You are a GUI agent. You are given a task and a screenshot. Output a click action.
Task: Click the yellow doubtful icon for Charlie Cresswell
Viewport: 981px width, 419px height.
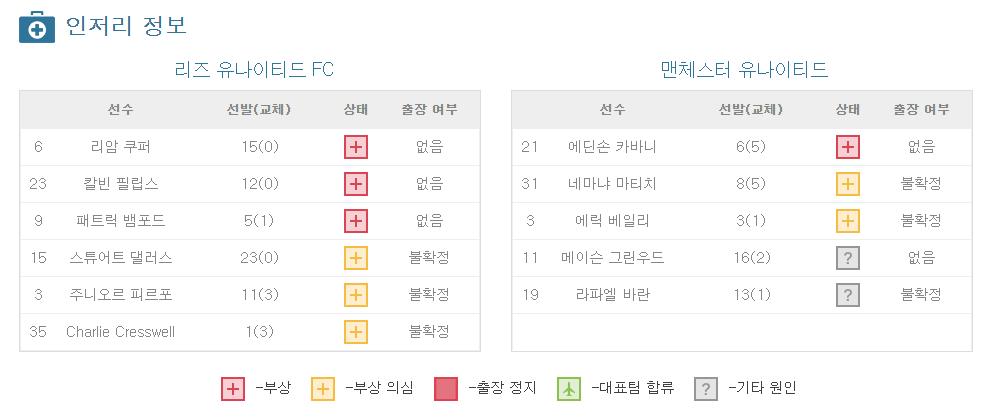(x=356, y=331)
